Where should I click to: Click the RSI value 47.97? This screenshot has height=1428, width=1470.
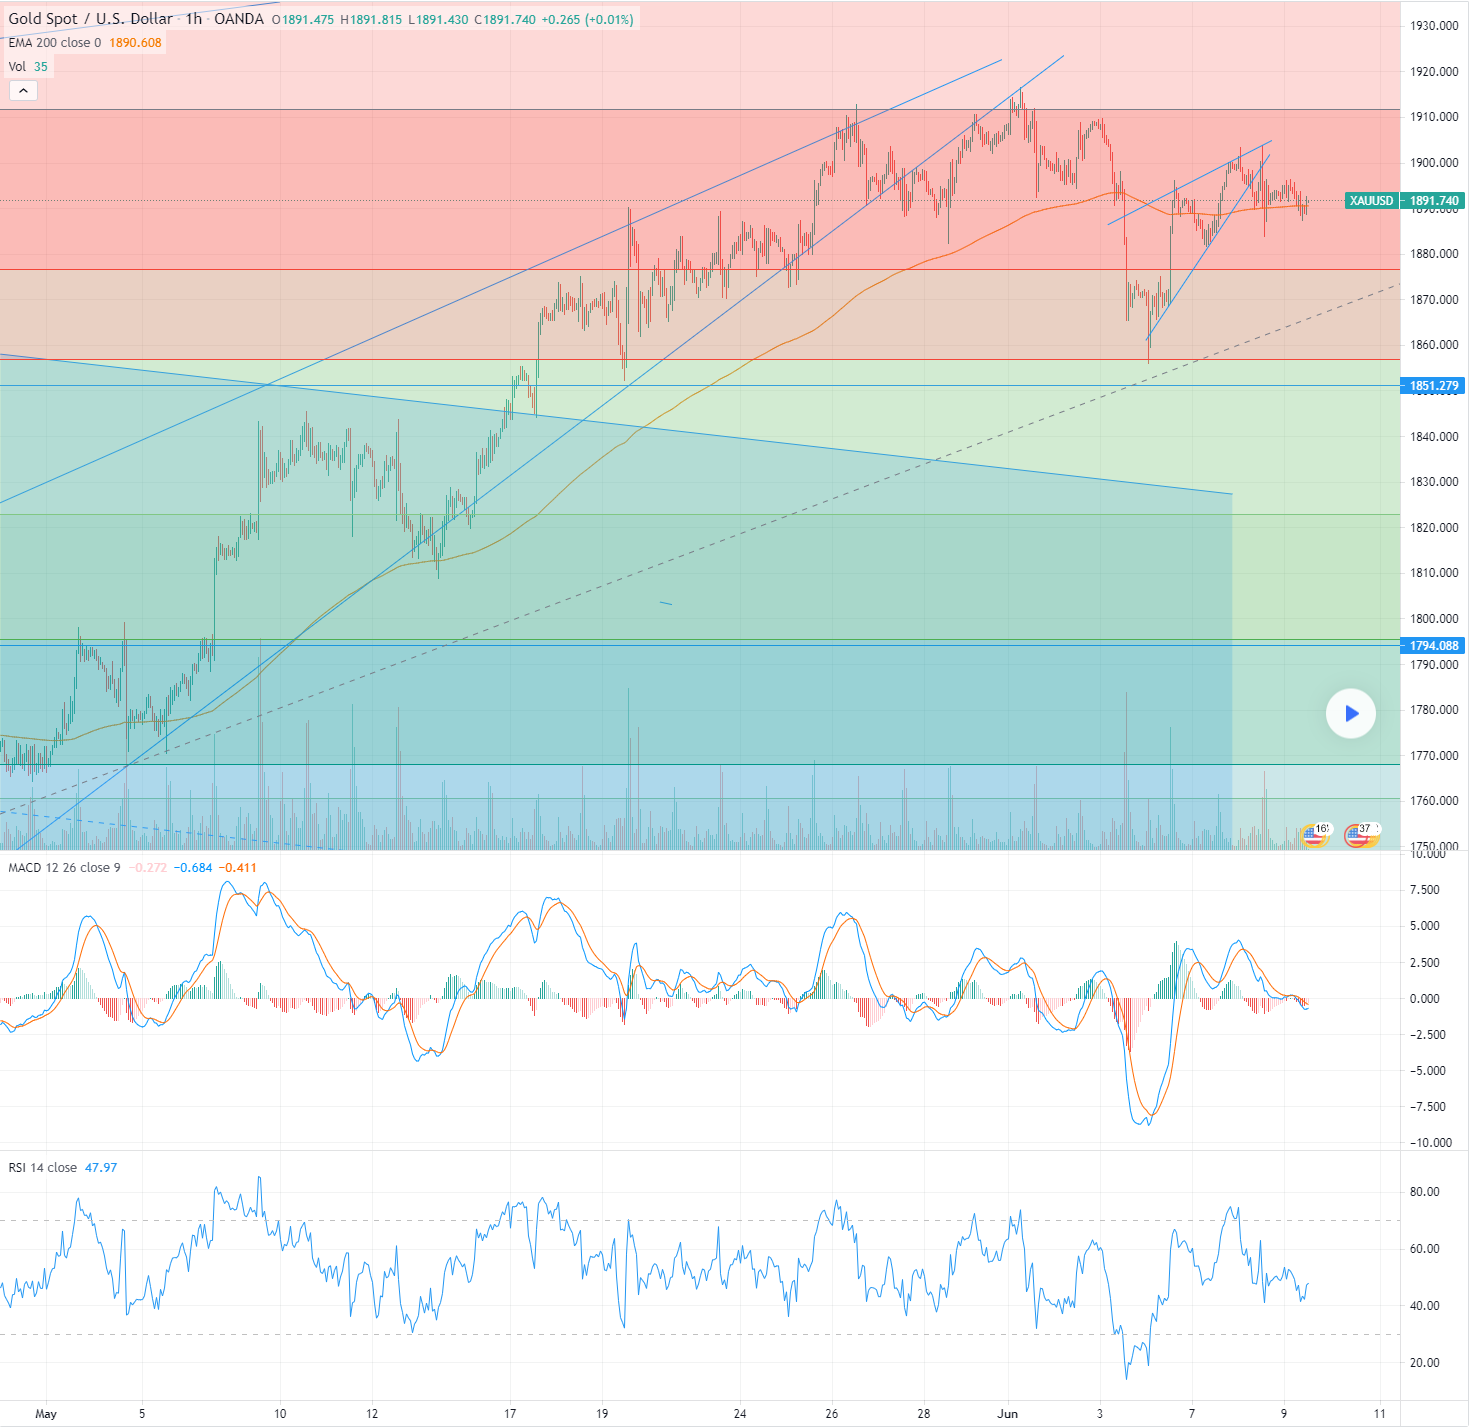tap(101, 1168)
